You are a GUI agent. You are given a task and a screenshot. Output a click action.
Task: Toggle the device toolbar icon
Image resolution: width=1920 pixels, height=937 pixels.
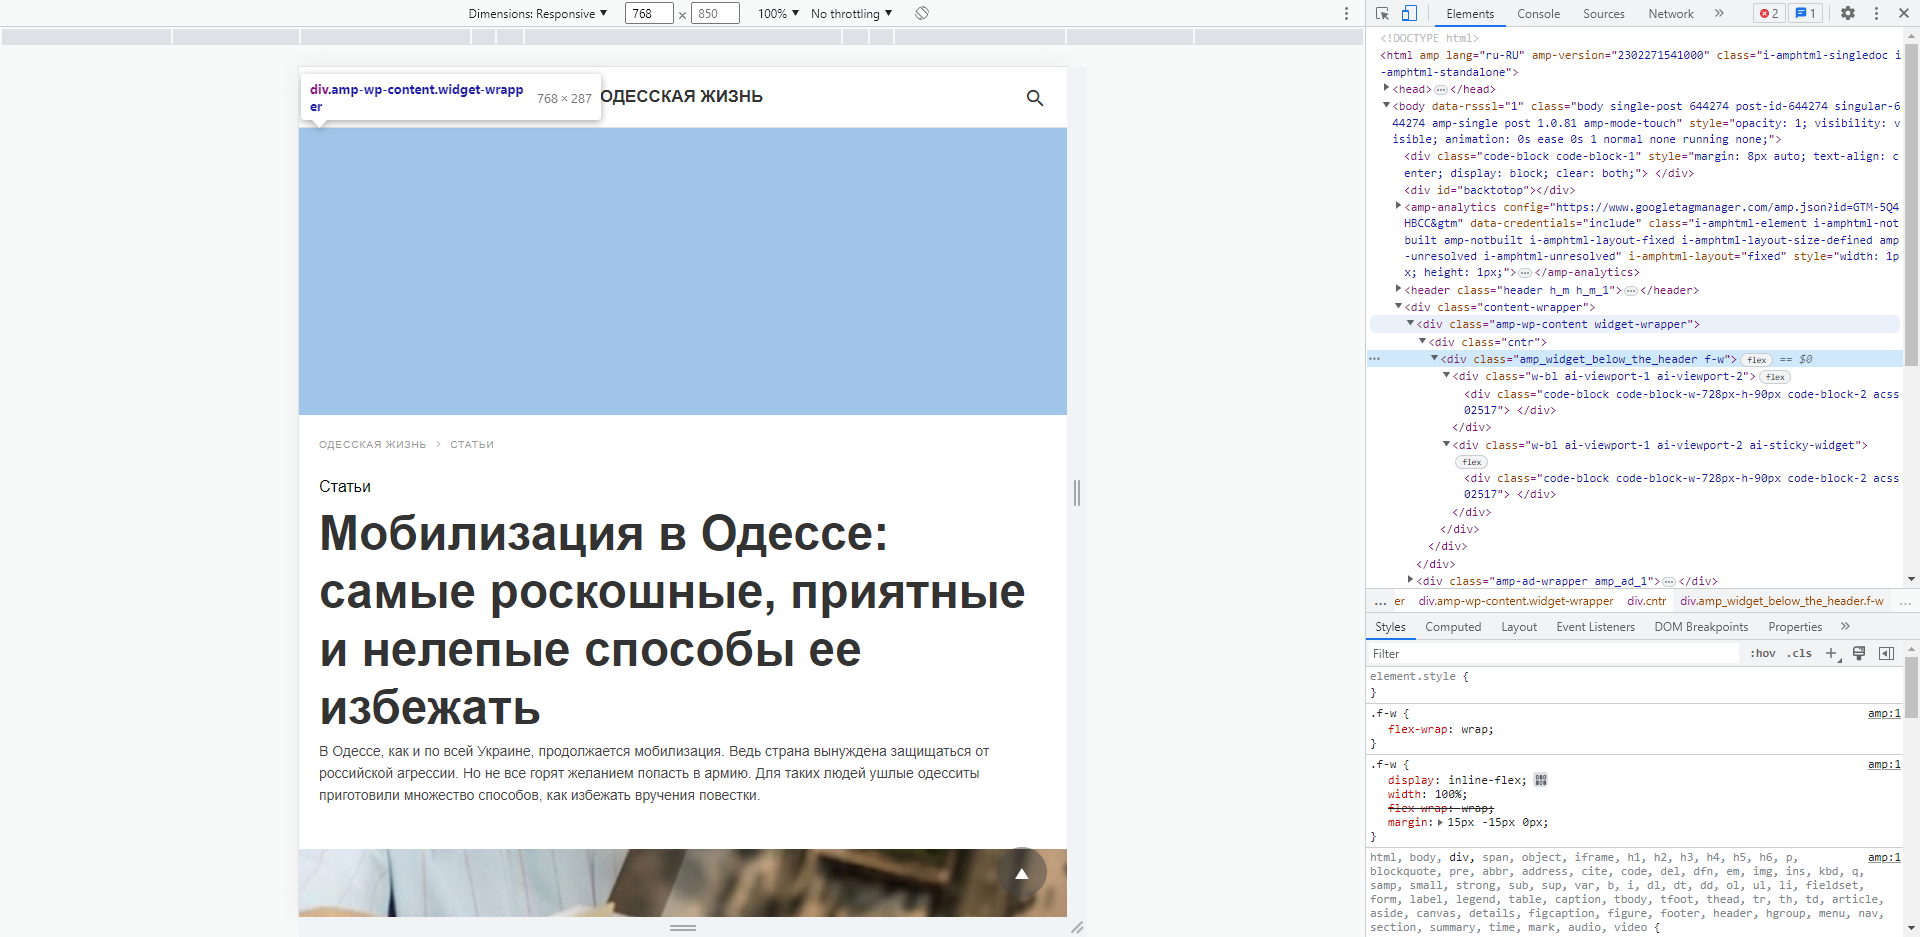pos(1410,13)
